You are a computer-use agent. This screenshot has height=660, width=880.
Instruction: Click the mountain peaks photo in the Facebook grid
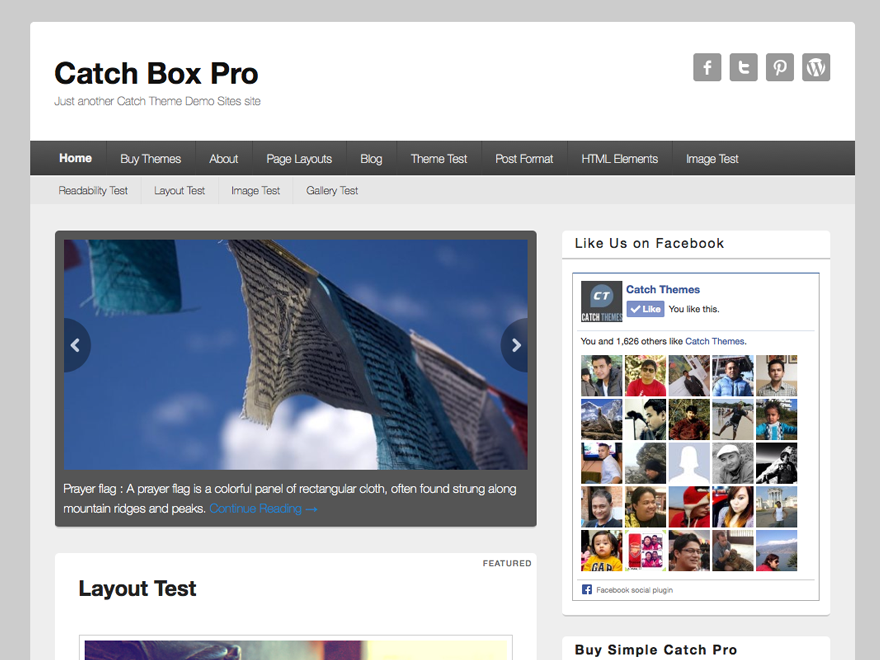pyautogui.click(x=601, y=420)
